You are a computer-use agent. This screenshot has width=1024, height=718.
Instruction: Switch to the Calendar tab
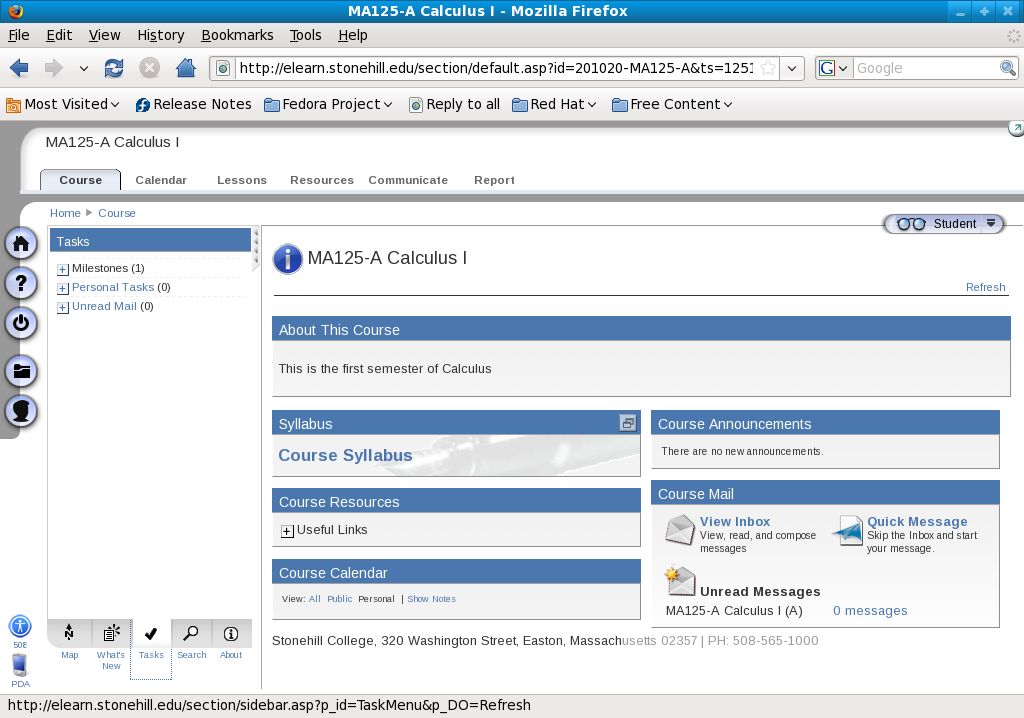(x=161, y=180)
